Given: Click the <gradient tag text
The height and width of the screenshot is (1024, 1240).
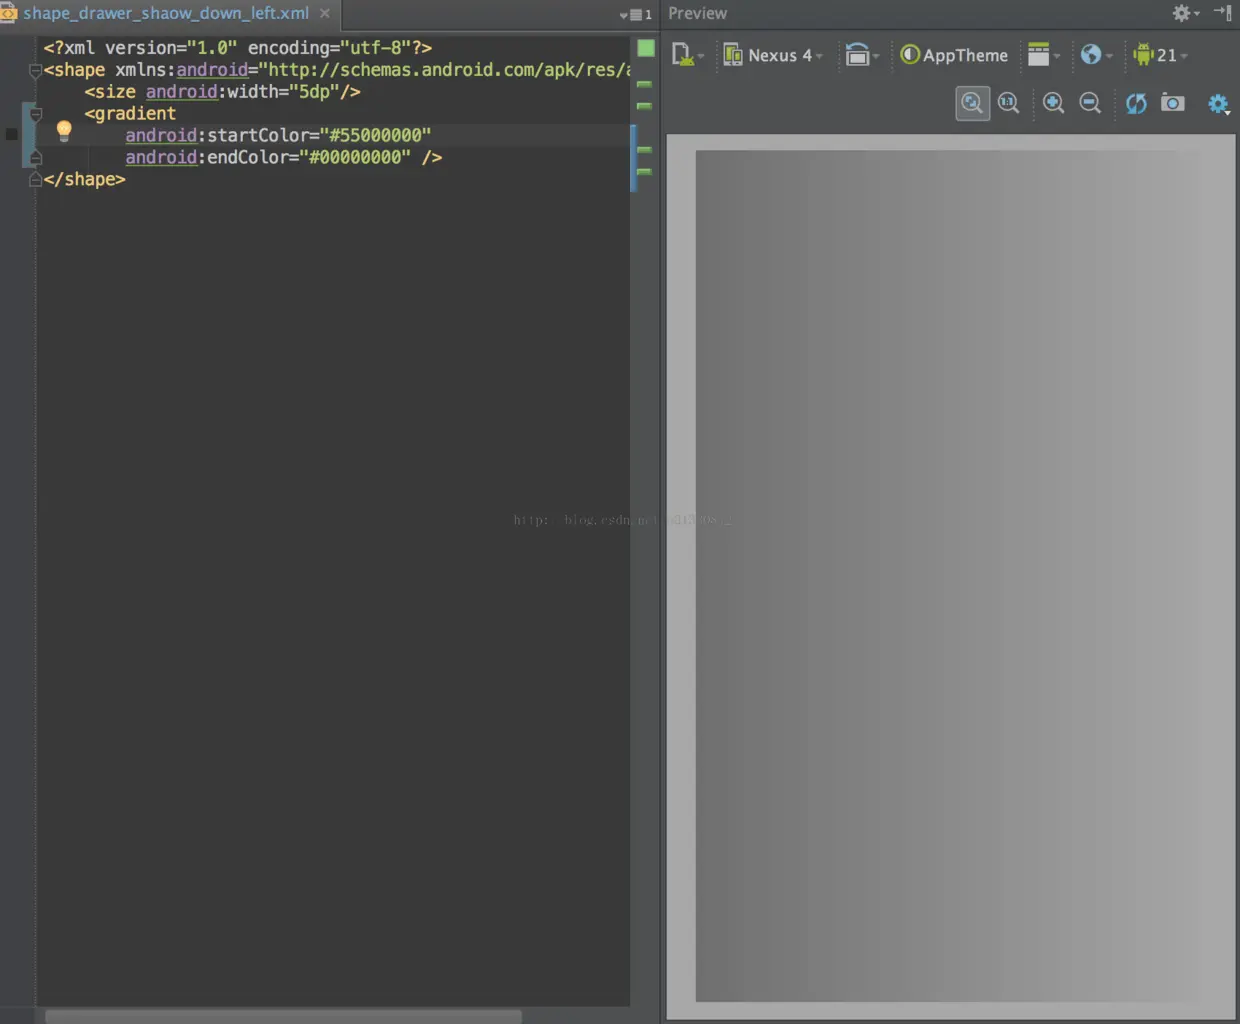Looking at the screenshot, I should pyautogui.click(x=130, y=113).
